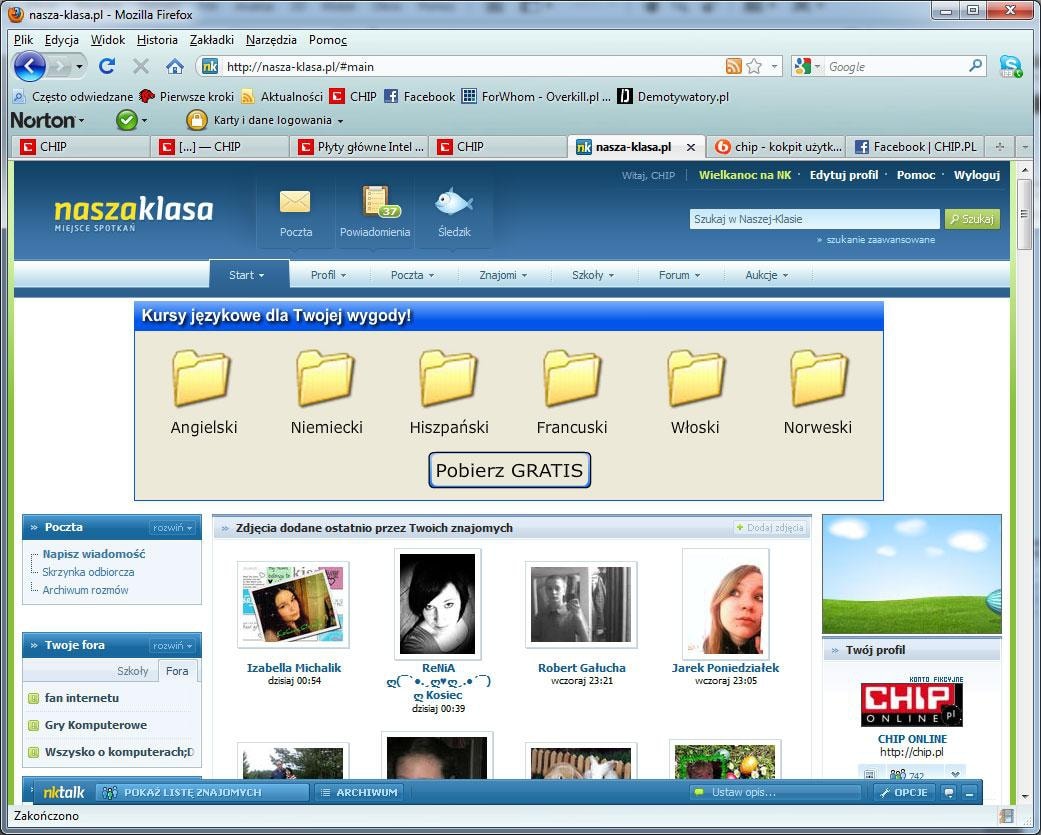Open the Profil navigation dropdown
Image resolution: width=1041 pixels, height=835 pixels.
click(x=329, y=275)
